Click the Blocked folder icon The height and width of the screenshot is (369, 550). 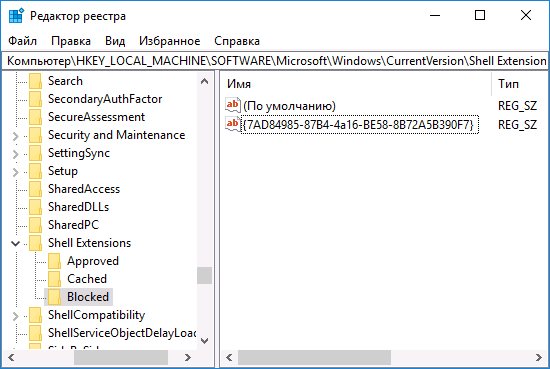(x=54, y=297)
